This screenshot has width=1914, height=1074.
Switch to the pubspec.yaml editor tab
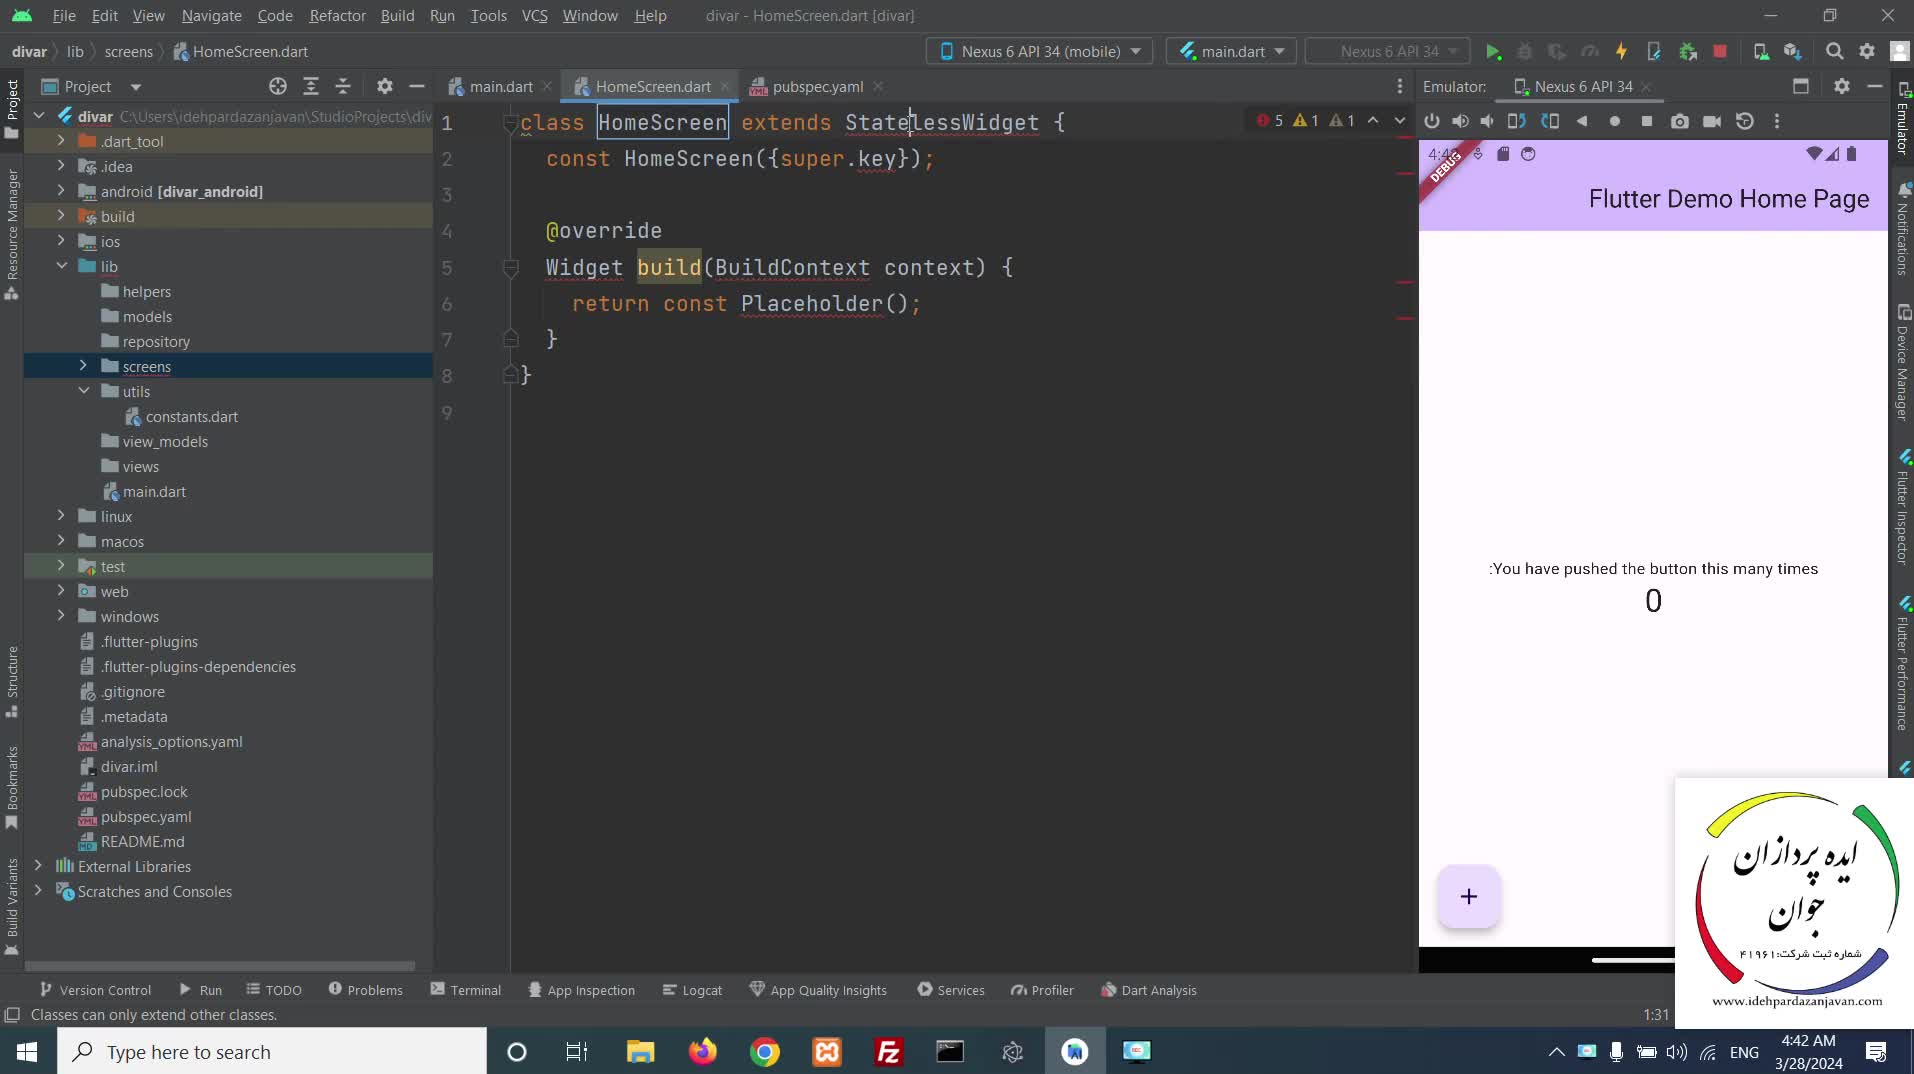[x=817, y=87]
